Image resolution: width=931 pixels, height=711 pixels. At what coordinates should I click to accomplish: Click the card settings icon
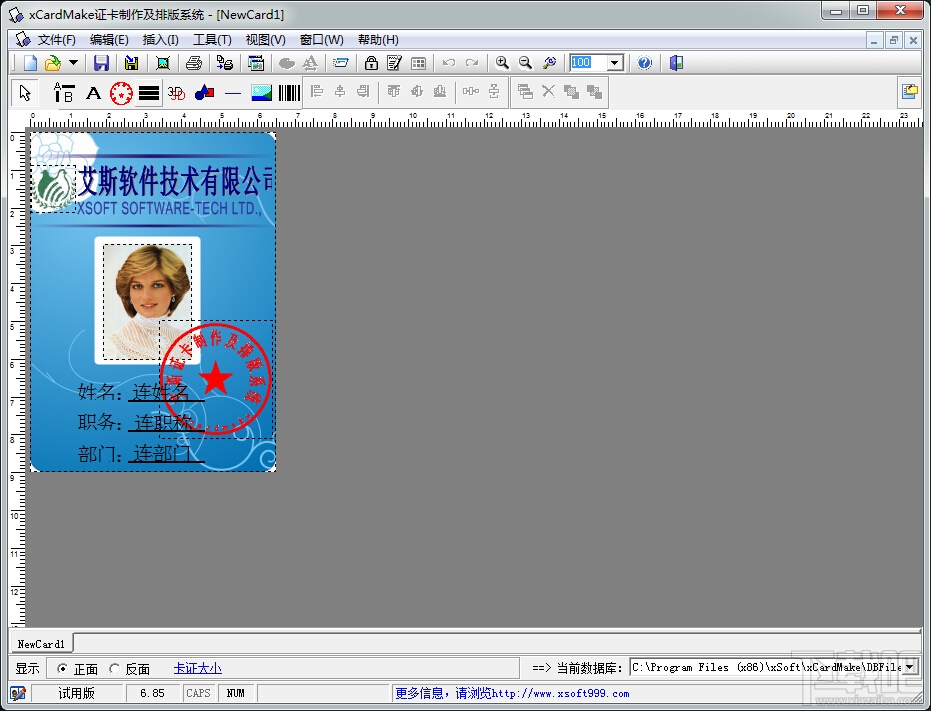(x=341, y=63)
